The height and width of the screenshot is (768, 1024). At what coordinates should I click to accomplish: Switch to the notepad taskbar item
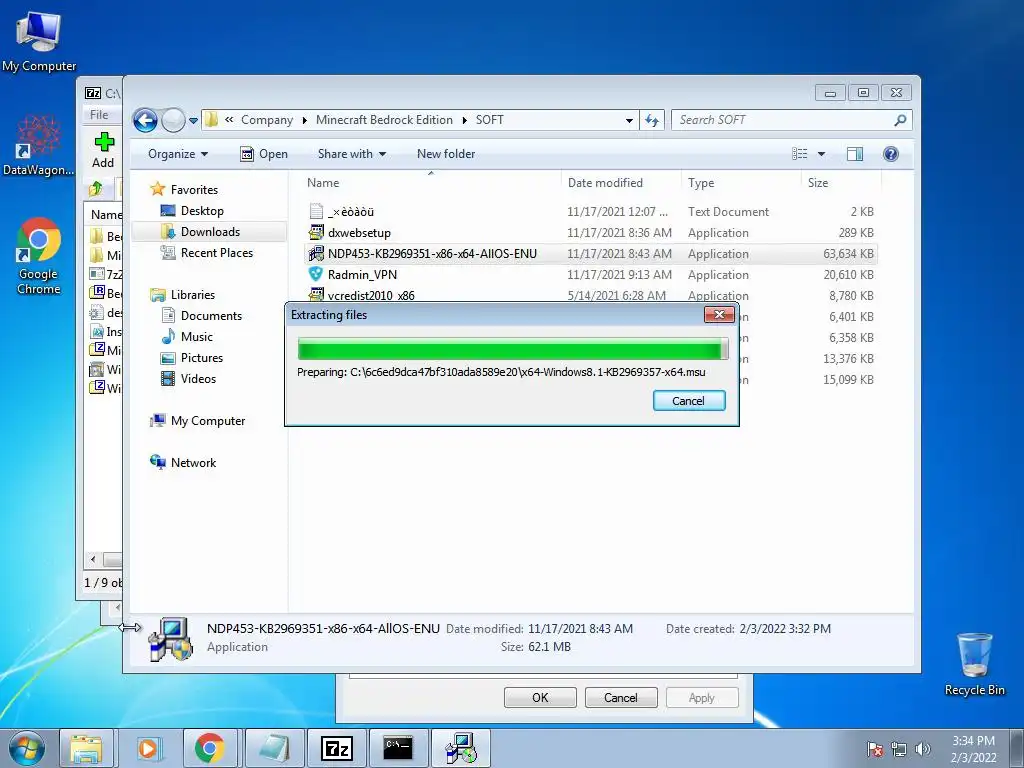(273, 748)
